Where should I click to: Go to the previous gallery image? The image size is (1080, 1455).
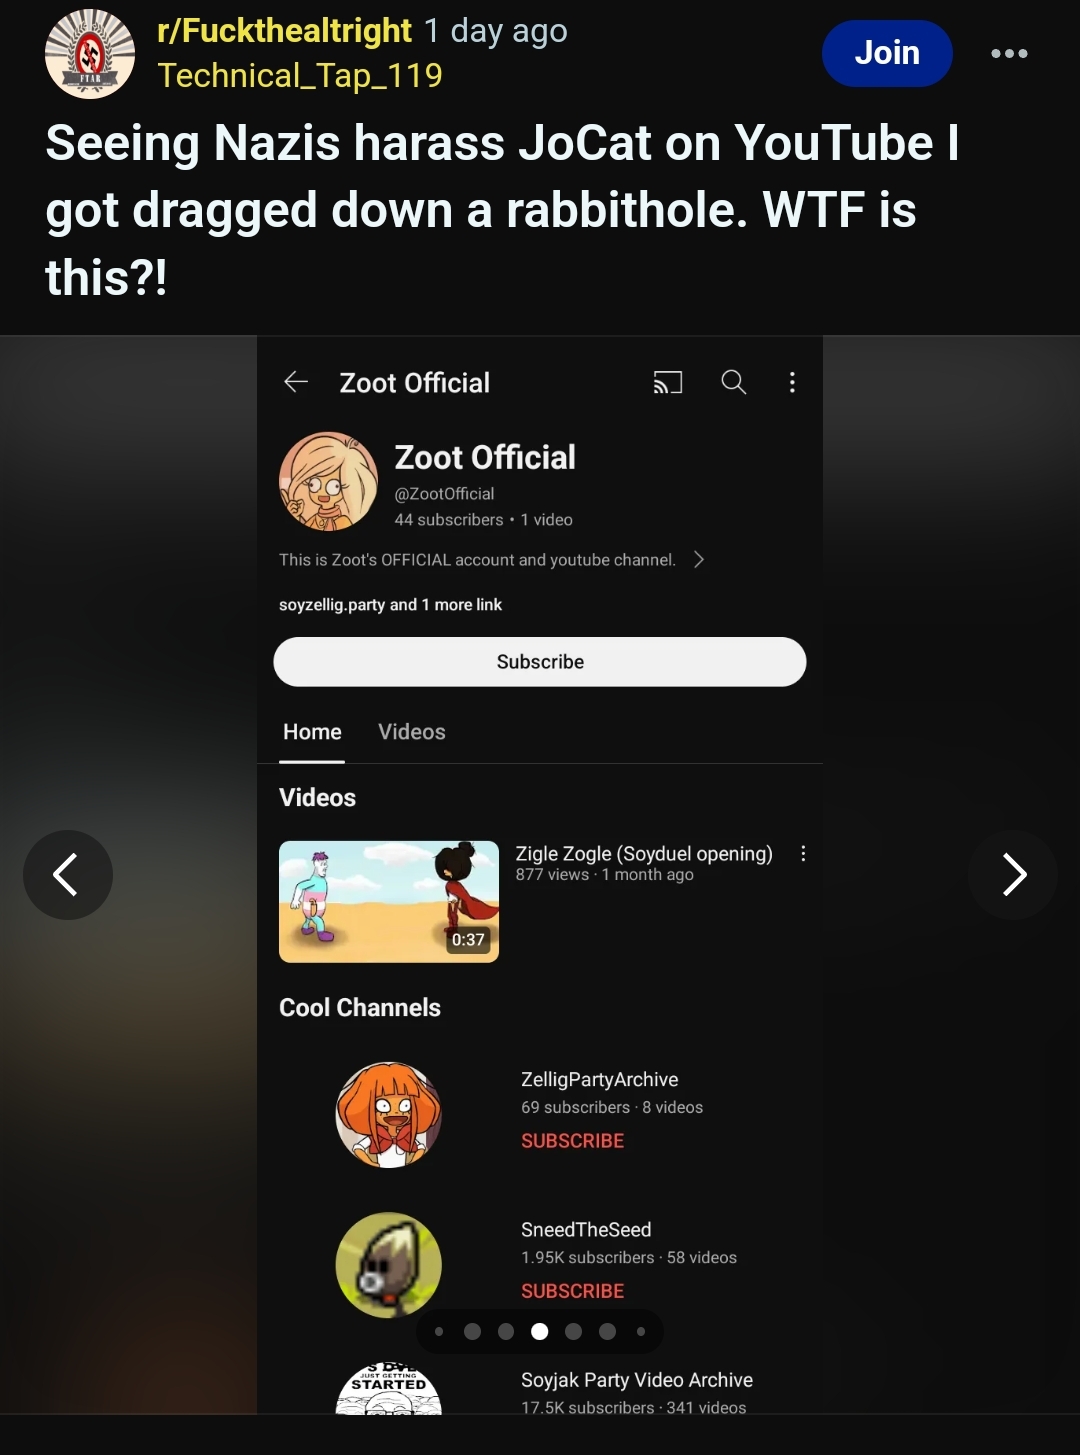point(67,875)
